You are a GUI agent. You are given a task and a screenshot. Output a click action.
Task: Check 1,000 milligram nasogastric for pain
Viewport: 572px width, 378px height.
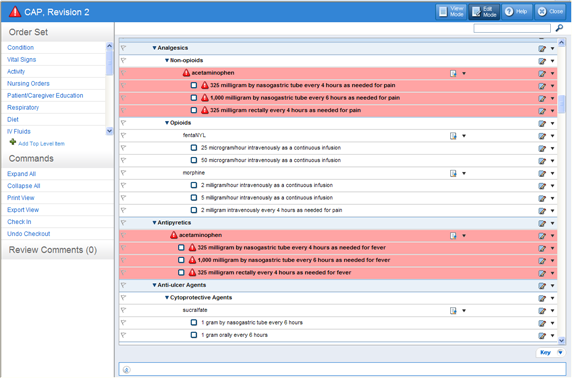194,98
